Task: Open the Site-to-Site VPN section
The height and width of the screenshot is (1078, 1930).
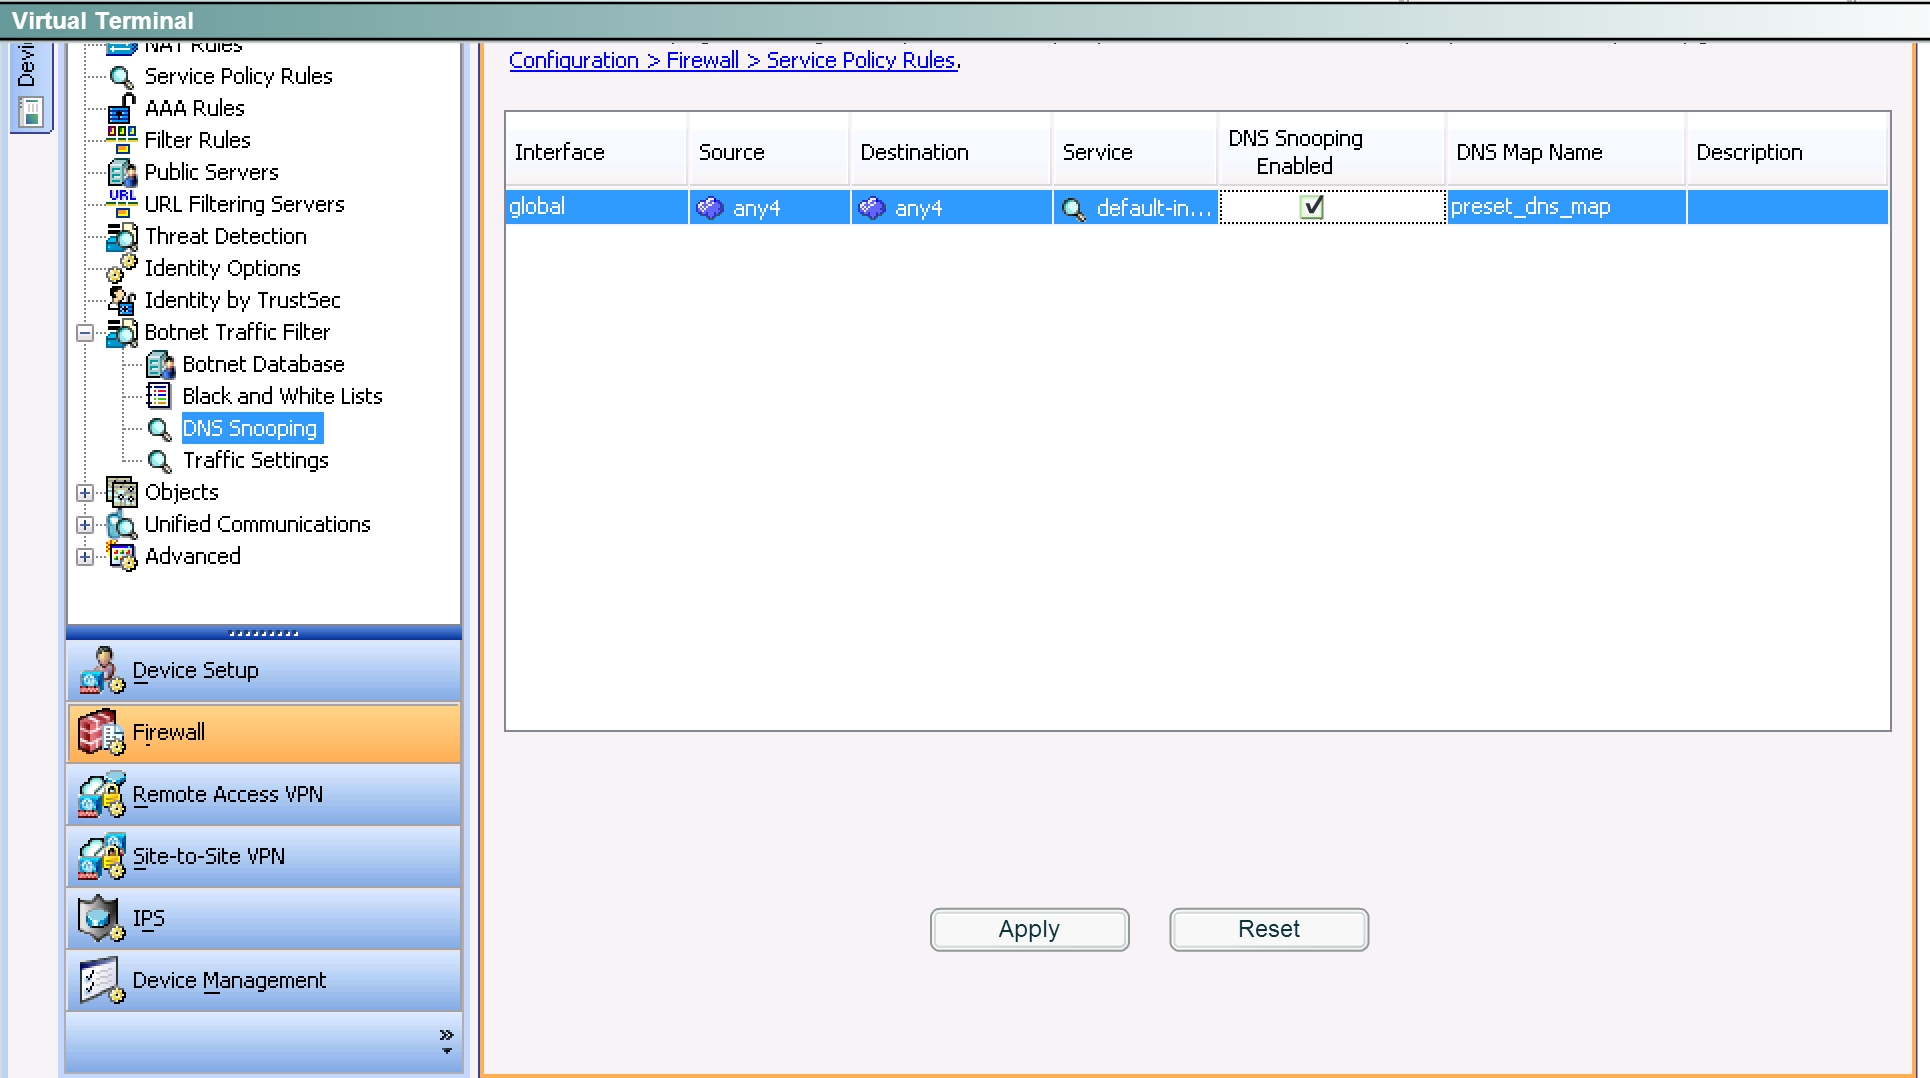Action: 264,856
